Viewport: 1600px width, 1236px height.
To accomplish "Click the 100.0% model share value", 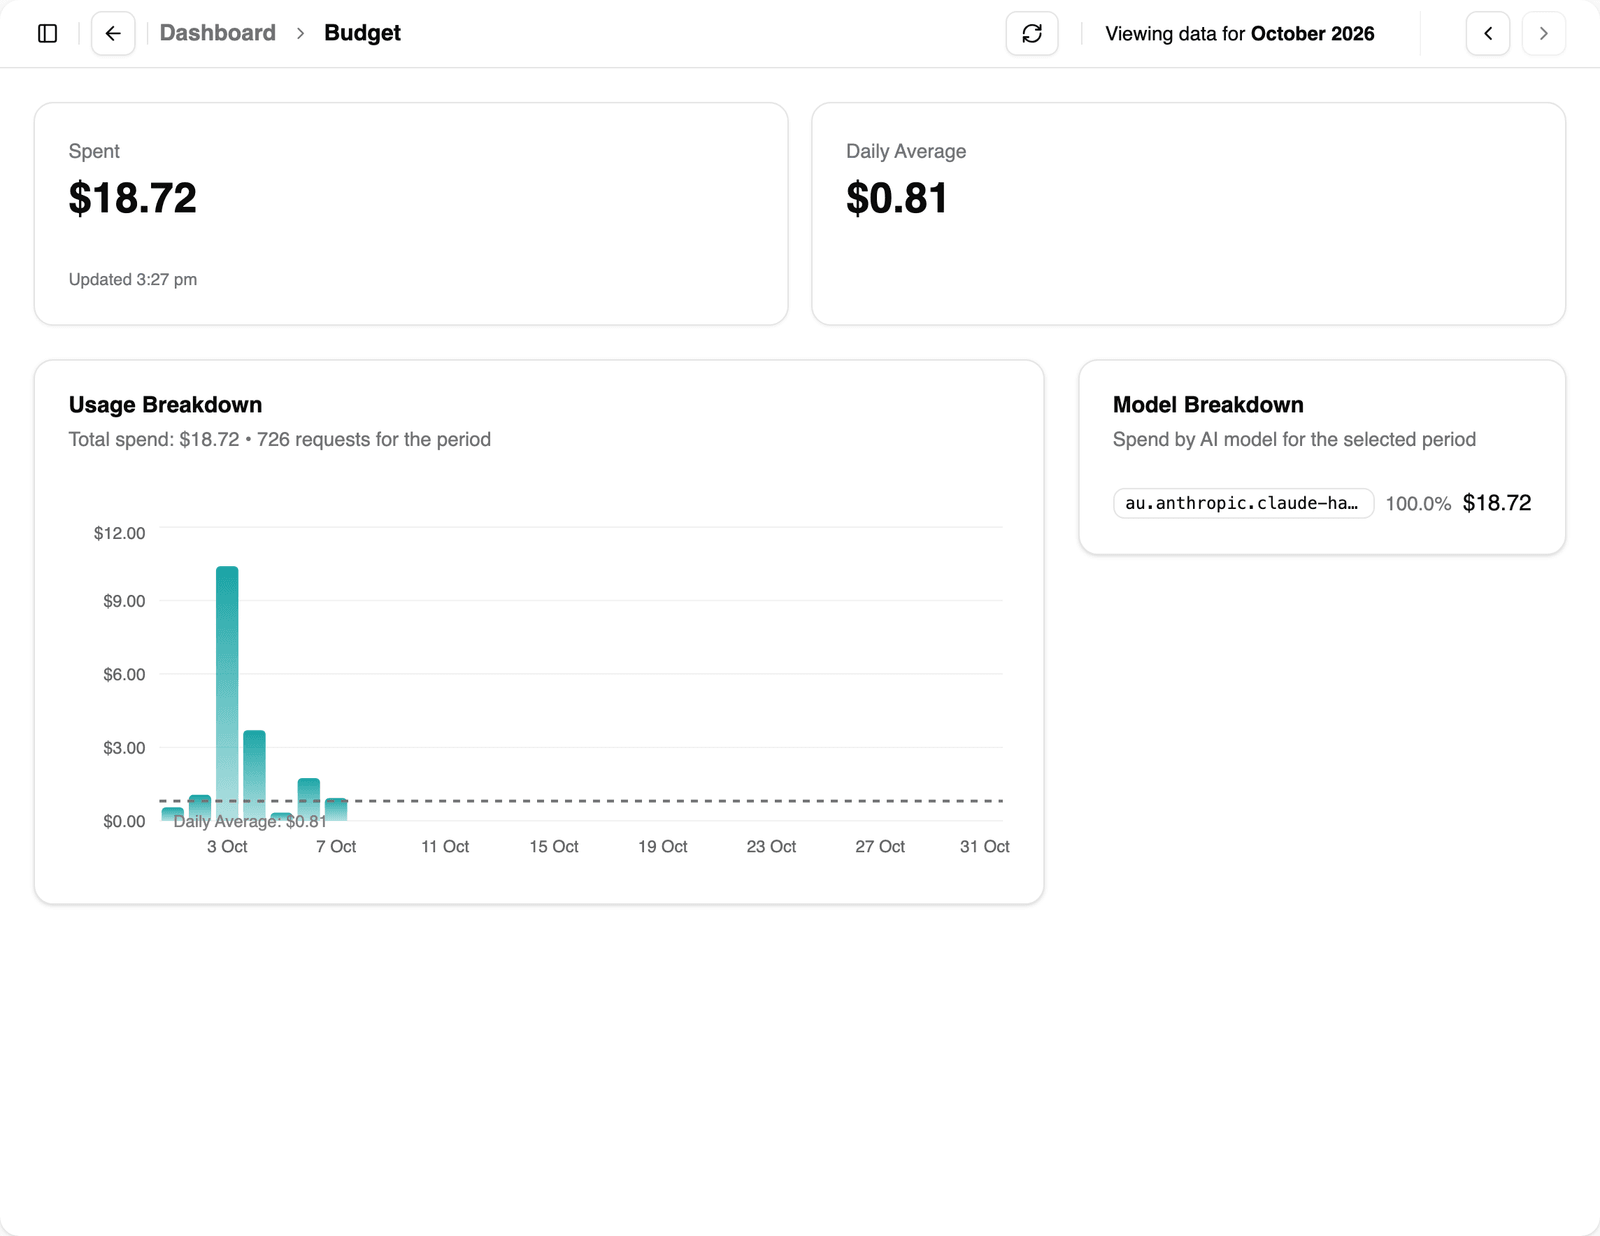I will pyautogui.click(x=1418, y=504).
